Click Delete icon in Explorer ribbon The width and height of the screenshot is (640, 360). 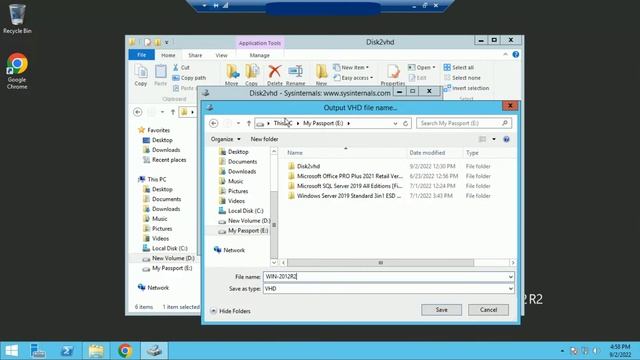tap(275, 75)
